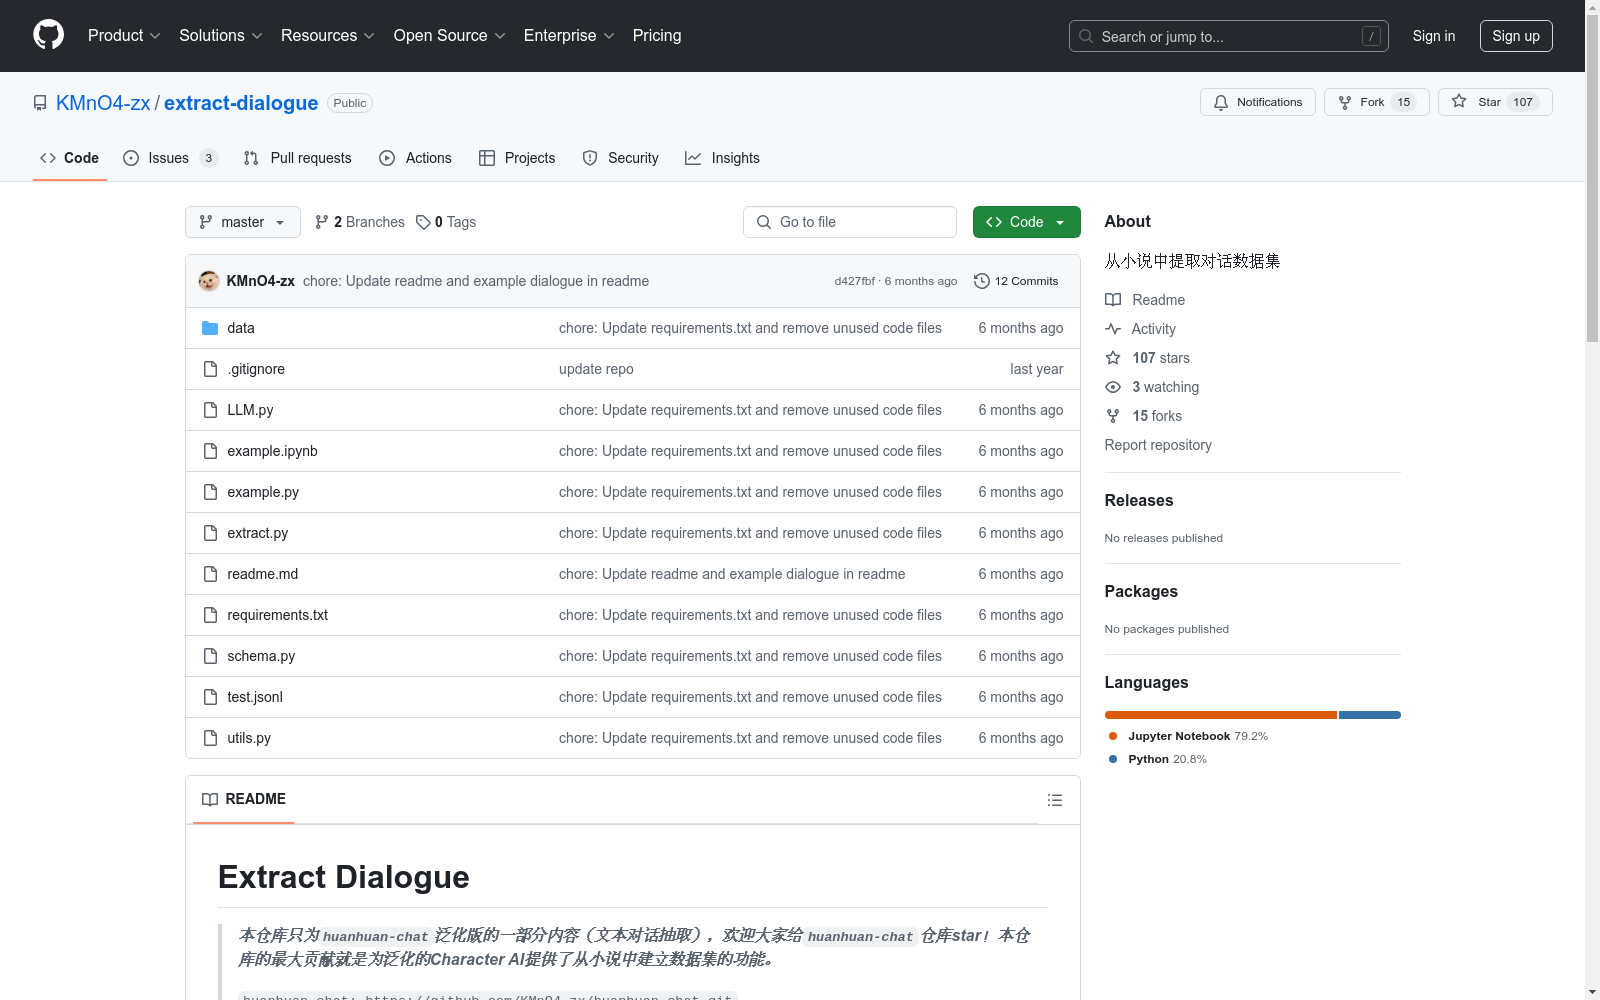This screenshot has height=1000, width=1600.
Task: Click the KMnO4-zx author avatar
Action: [x=209, y=281]
